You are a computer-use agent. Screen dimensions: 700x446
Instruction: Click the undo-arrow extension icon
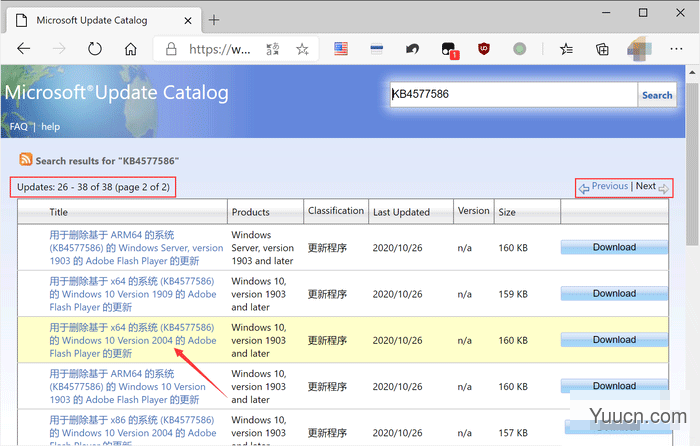pyautogui.click(x=412, y=49)
